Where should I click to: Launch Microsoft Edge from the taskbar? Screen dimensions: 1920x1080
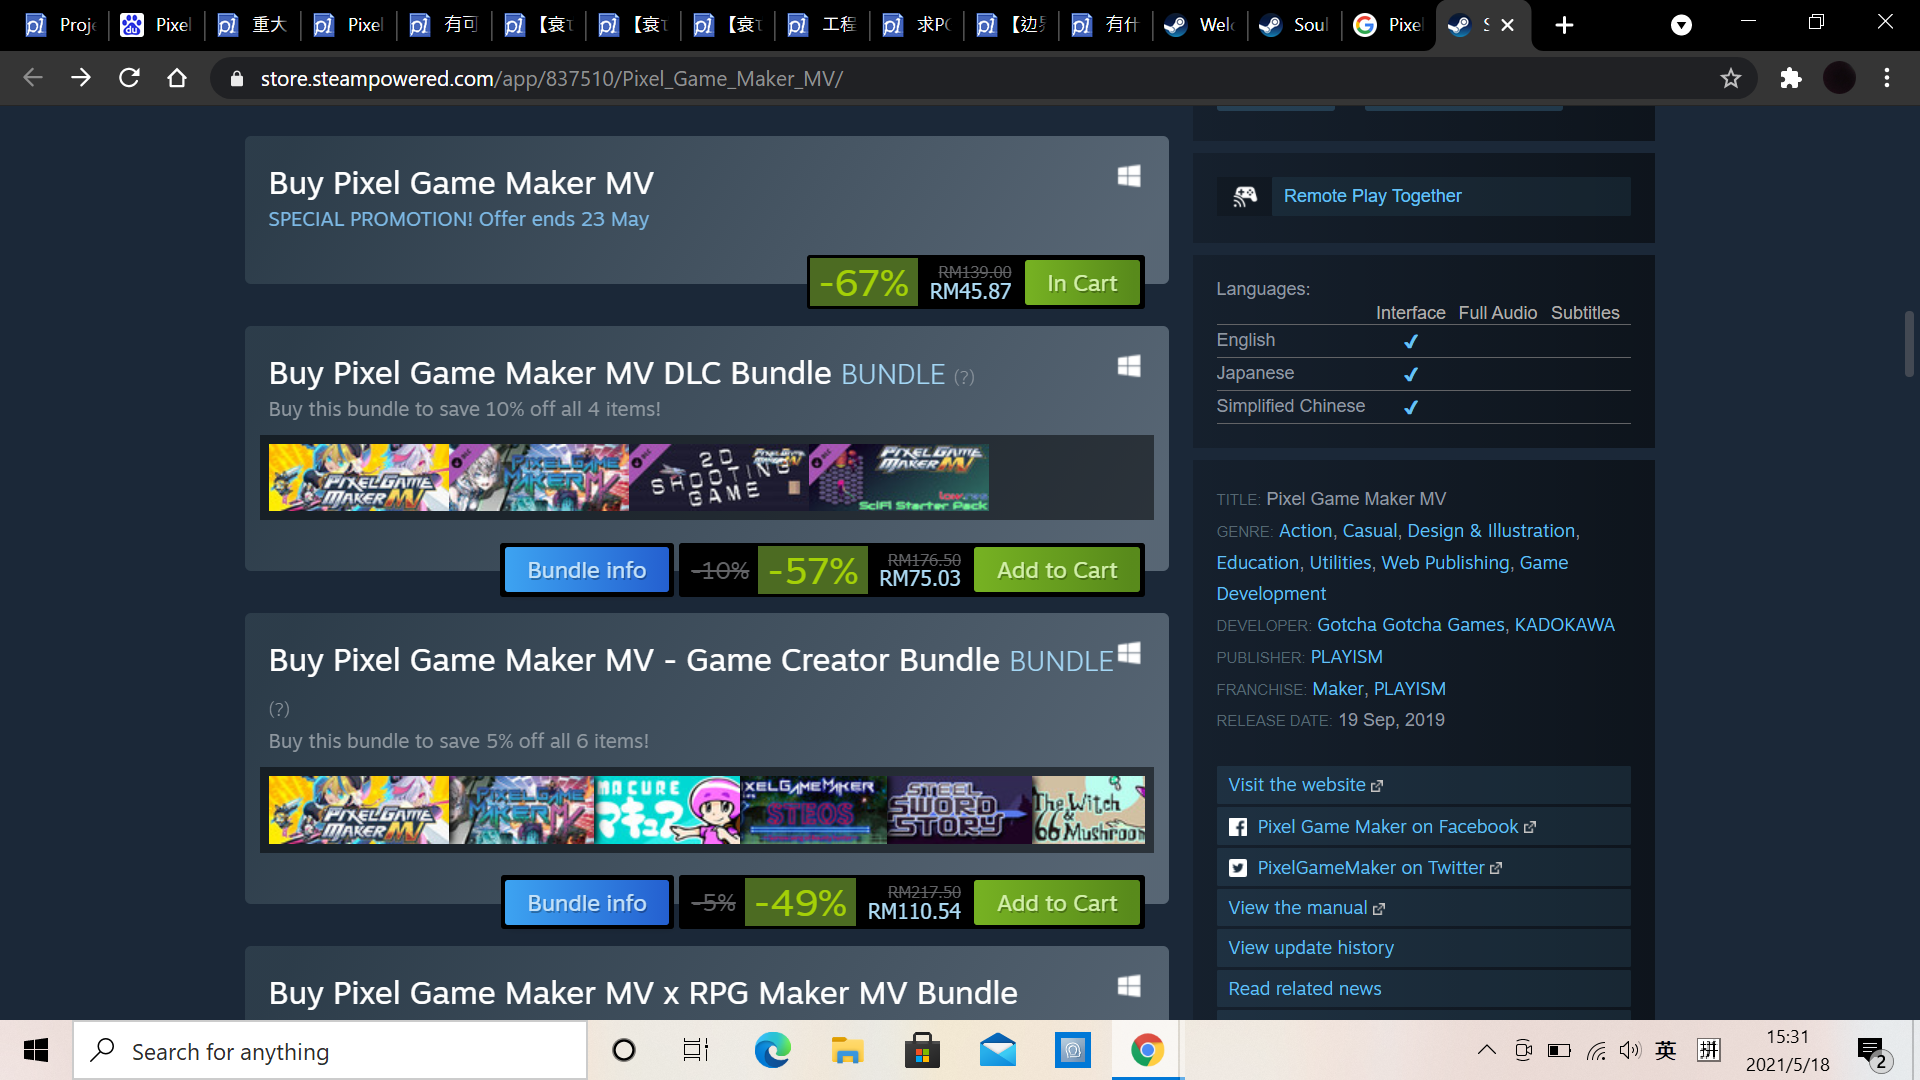tap(772, 1050)
